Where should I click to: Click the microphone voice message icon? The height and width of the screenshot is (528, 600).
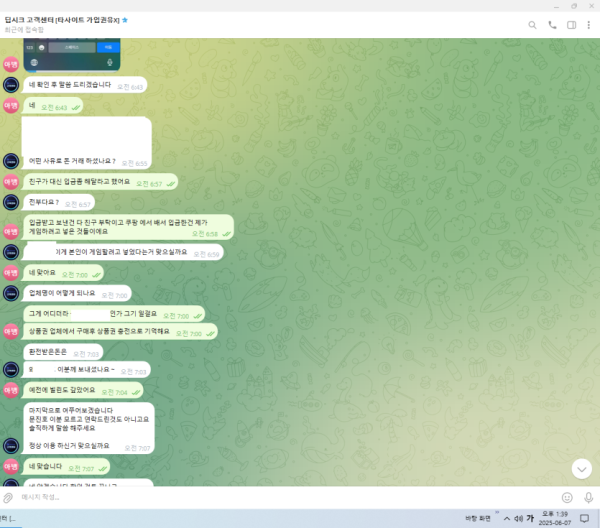click(589, 497)
